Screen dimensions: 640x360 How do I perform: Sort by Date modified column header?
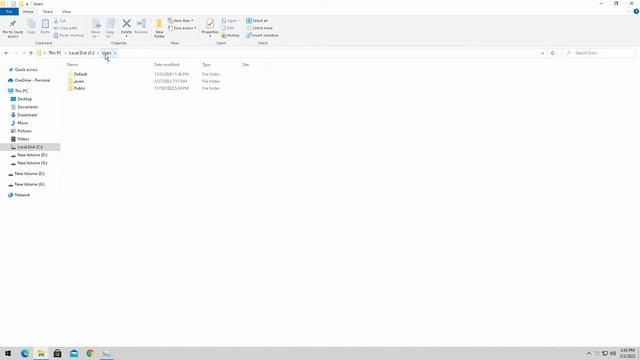point(167,64)
